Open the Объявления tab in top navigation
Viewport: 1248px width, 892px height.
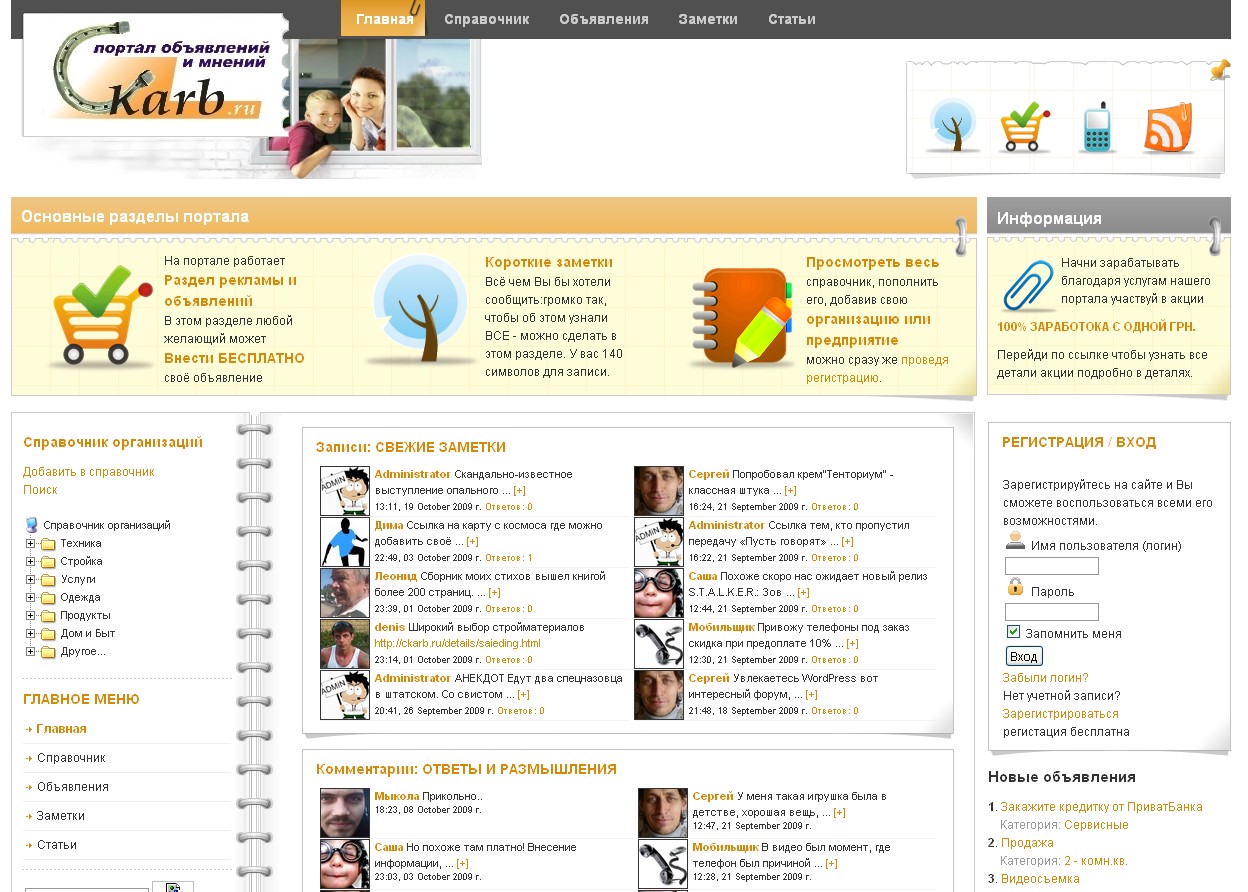[x=604, y=19]
